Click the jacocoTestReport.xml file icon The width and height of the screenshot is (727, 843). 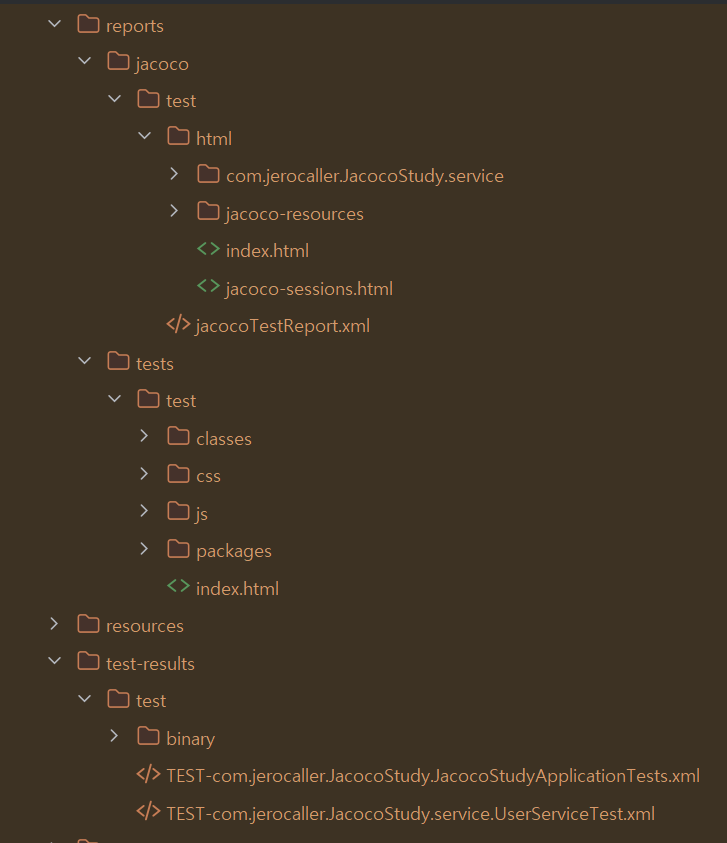click(178, 325)
